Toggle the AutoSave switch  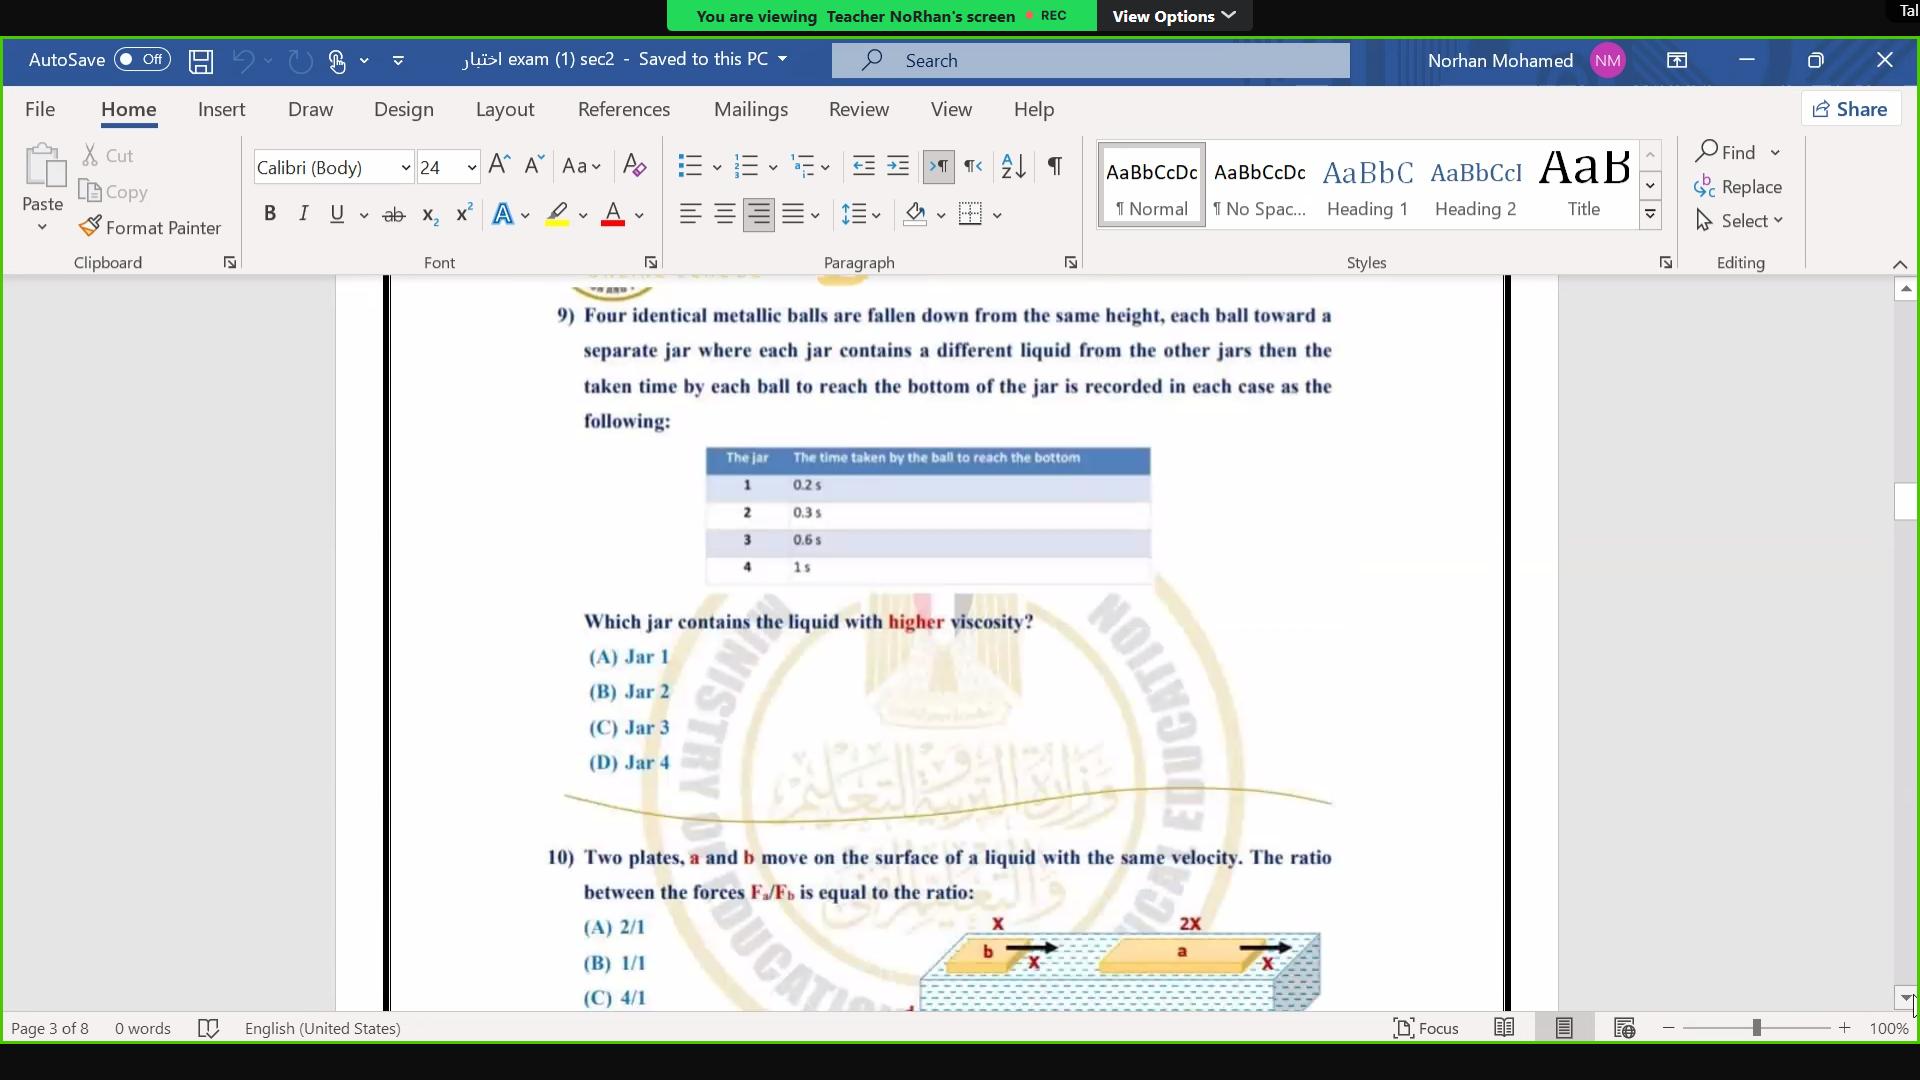tap(142, 60)
